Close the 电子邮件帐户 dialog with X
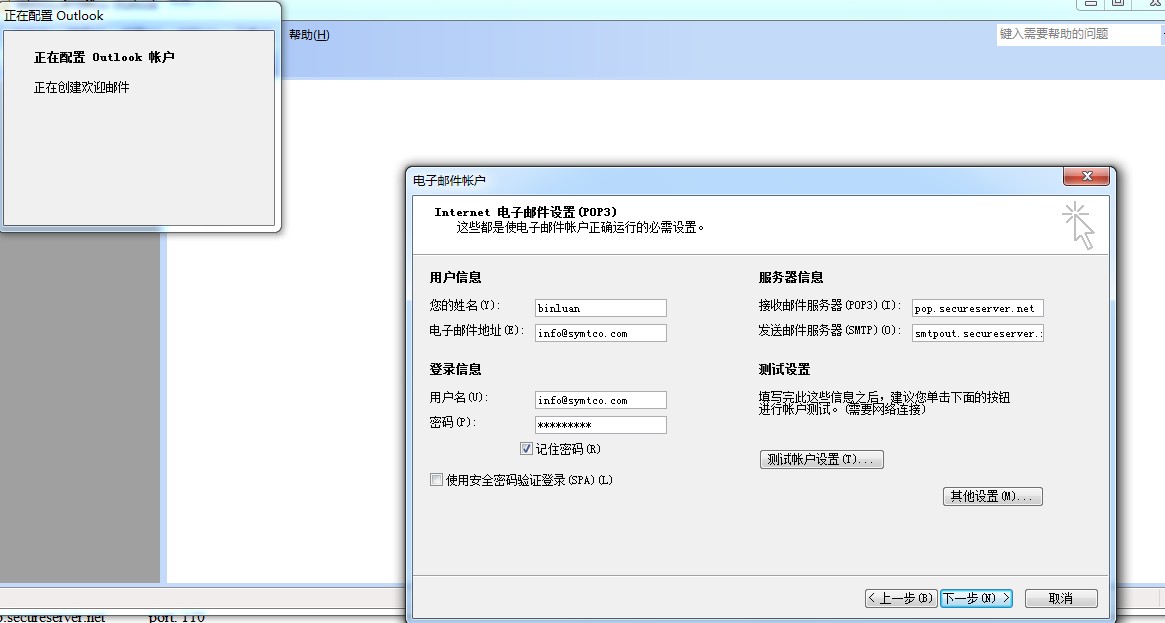The height and width of the screenshot is (623, 1165). 1086,176
